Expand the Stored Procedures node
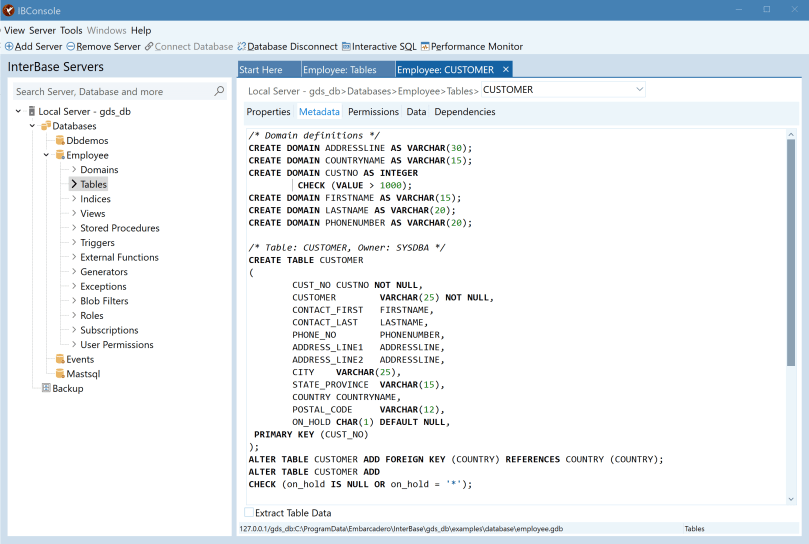 point(74,228)
